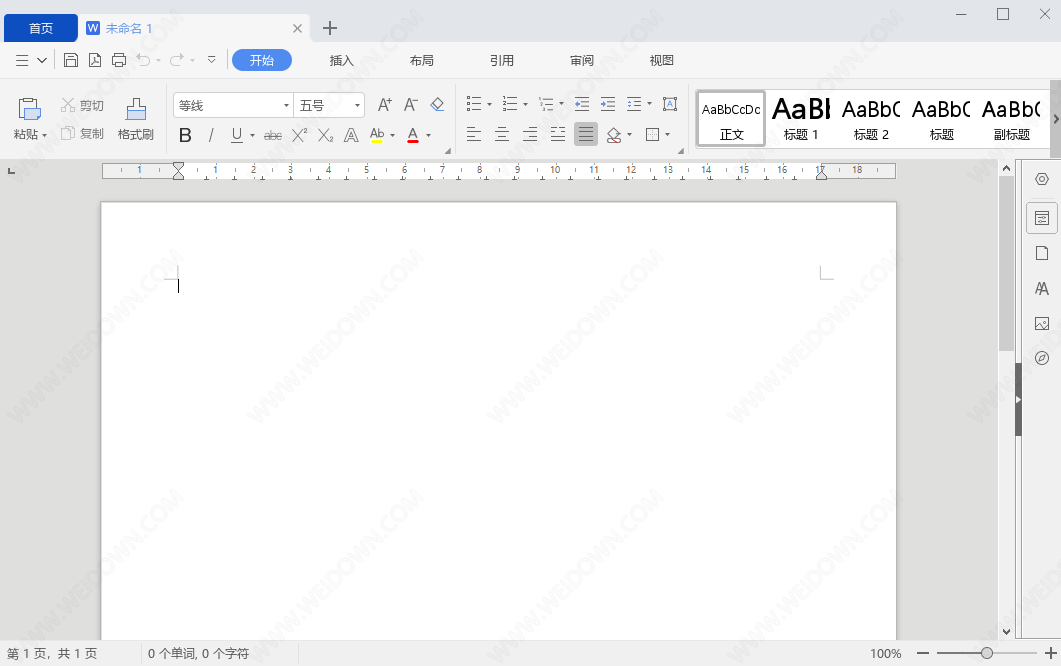Click the increase font size icon
1061x666 pixels.
point(384,105)
